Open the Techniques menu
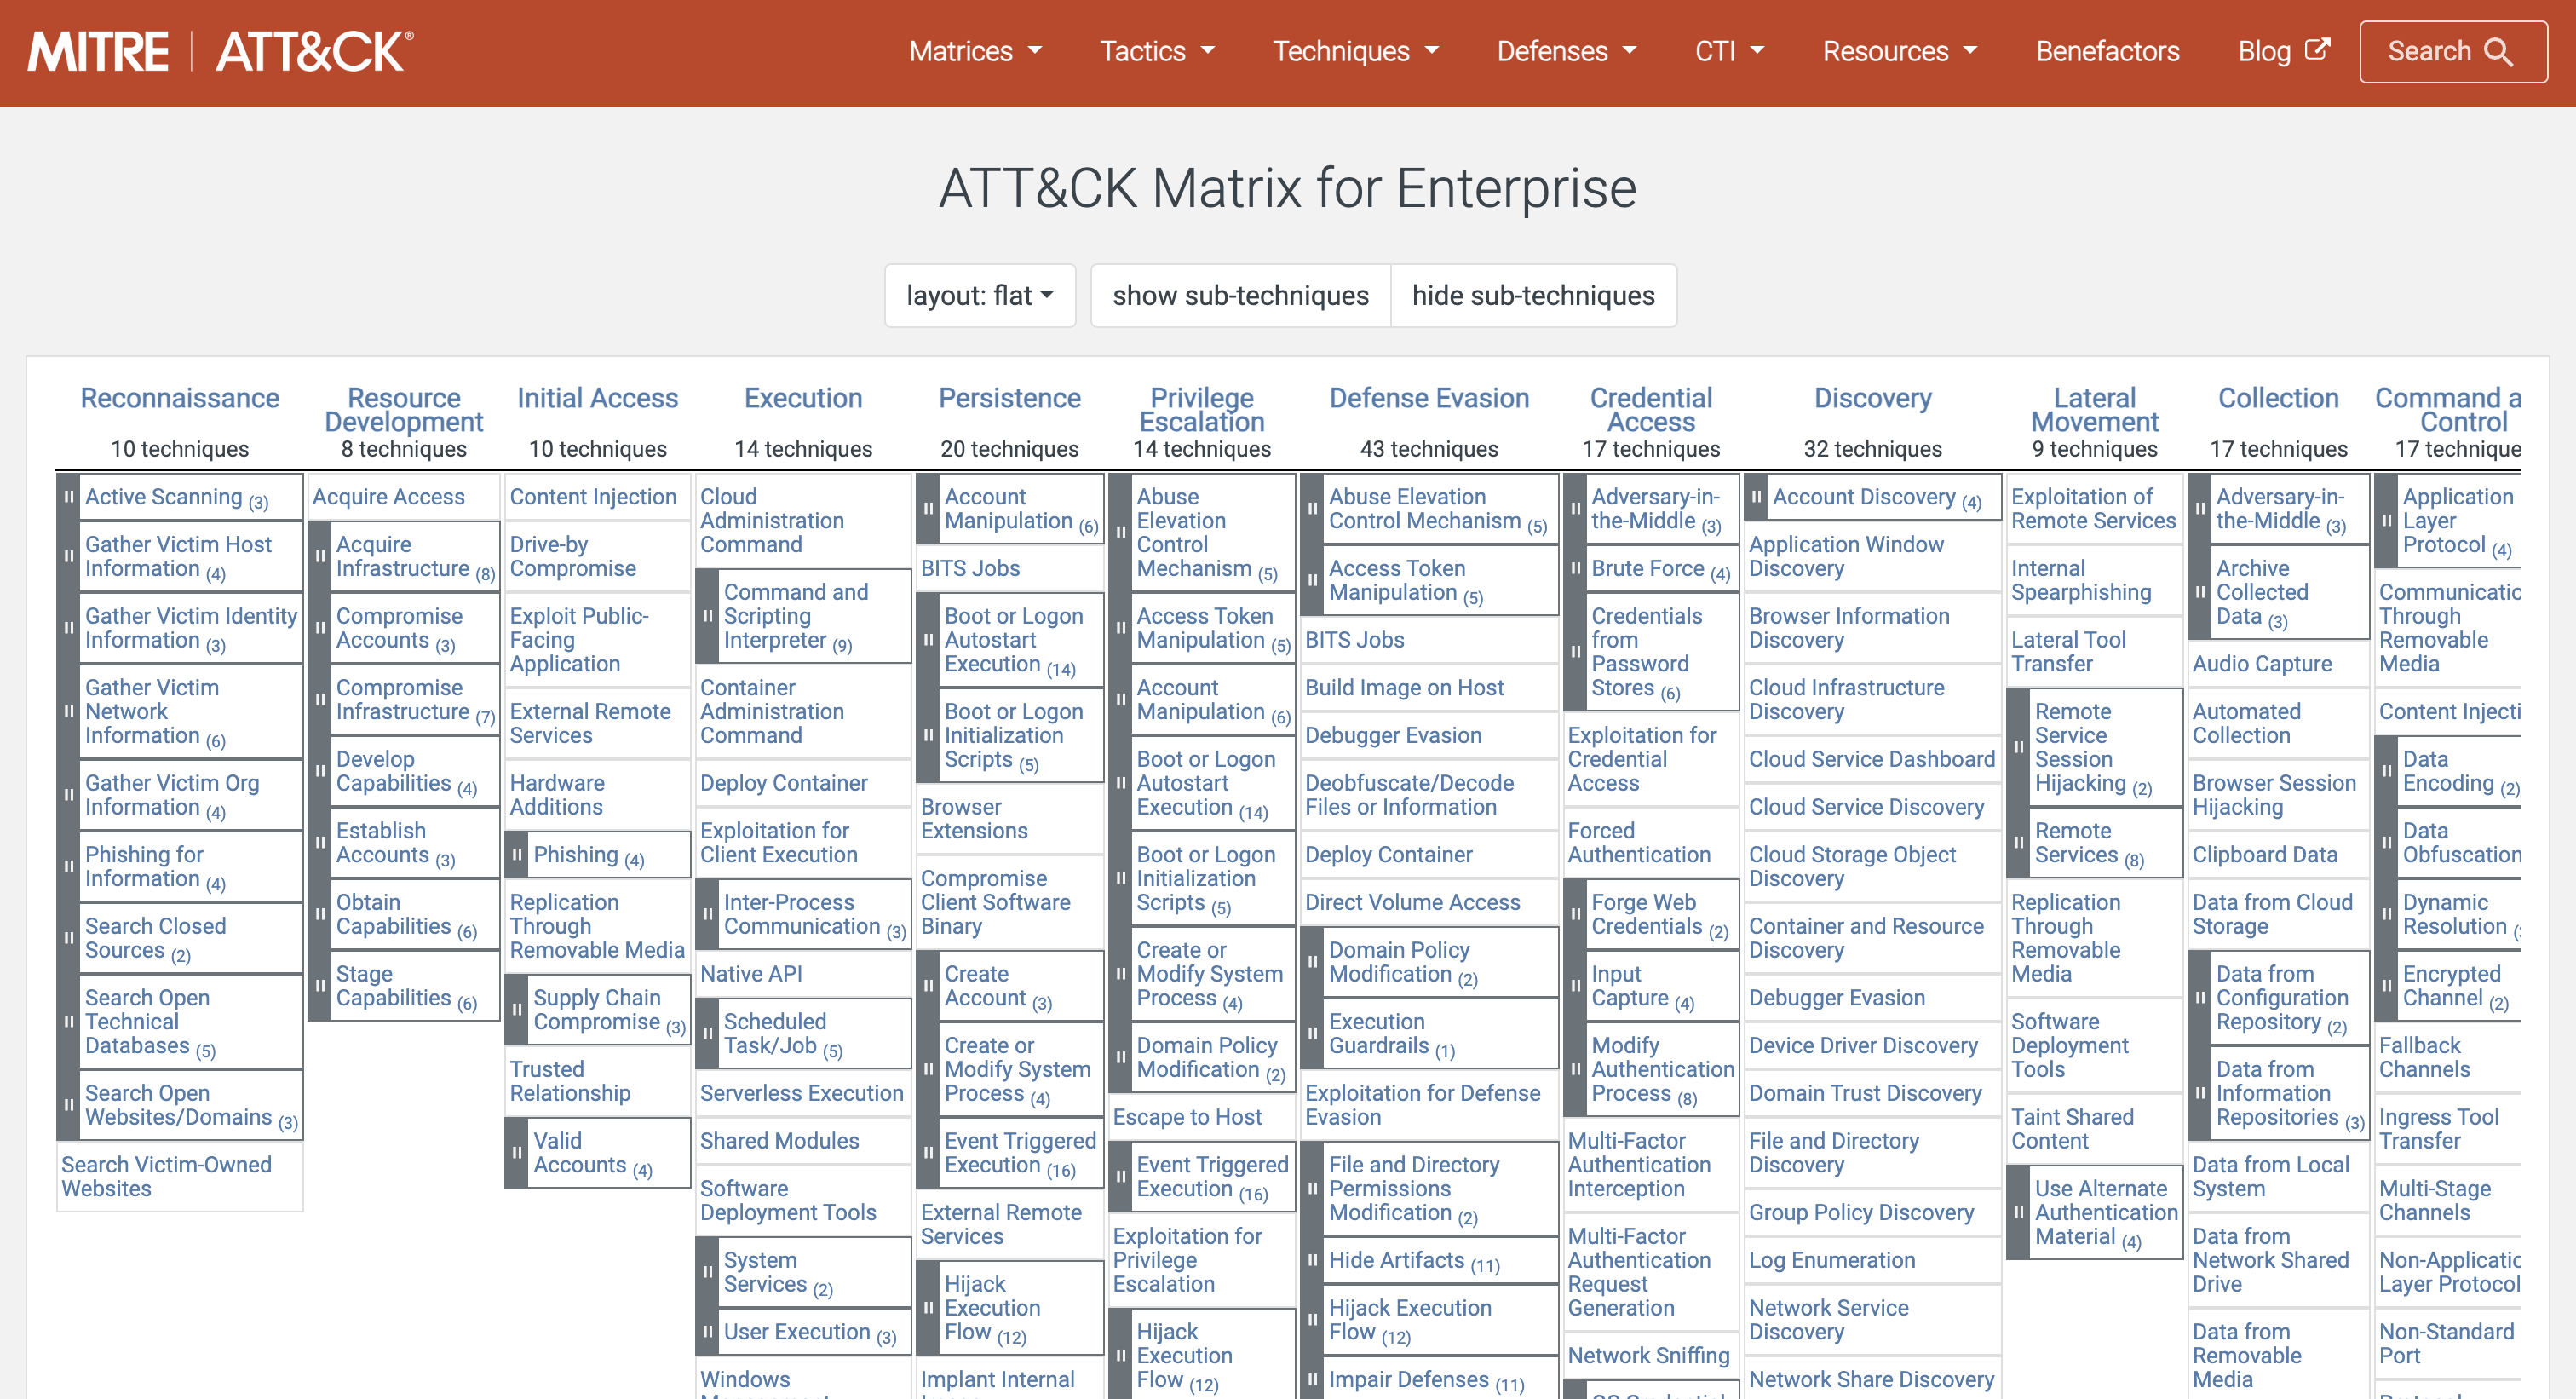Screen dimensions: 2576x1399 click(x=1355, y=52)
